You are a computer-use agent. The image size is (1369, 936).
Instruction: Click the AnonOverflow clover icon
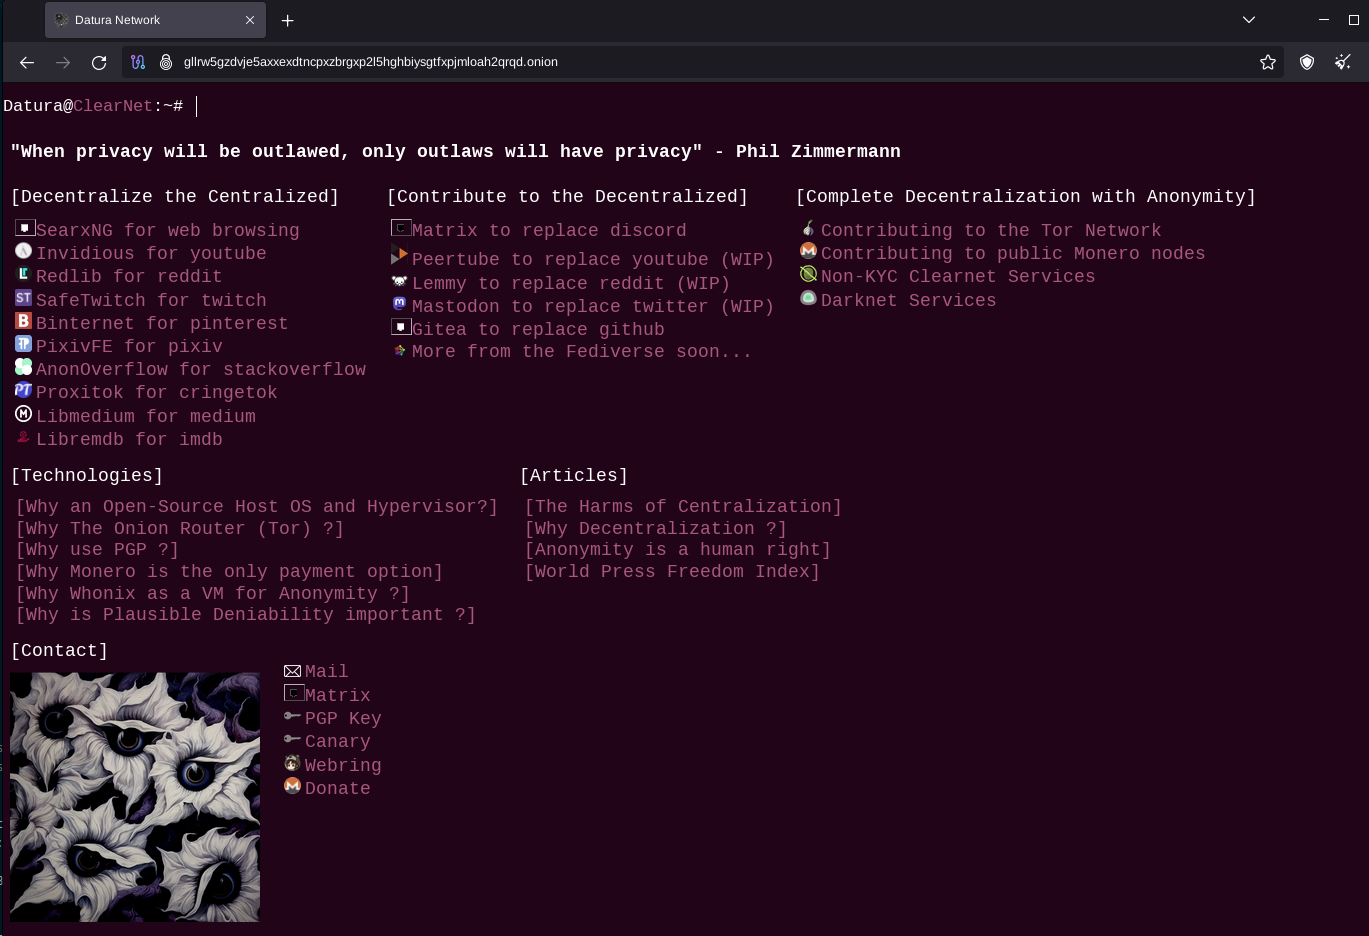tap(24, 367)
